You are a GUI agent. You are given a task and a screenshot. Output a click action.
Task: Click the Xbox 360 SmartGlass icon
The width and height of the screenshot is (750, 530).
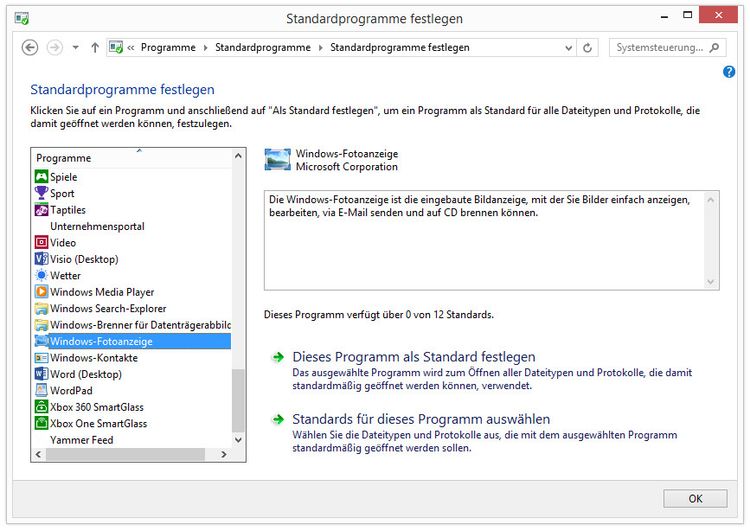point(42,407)
